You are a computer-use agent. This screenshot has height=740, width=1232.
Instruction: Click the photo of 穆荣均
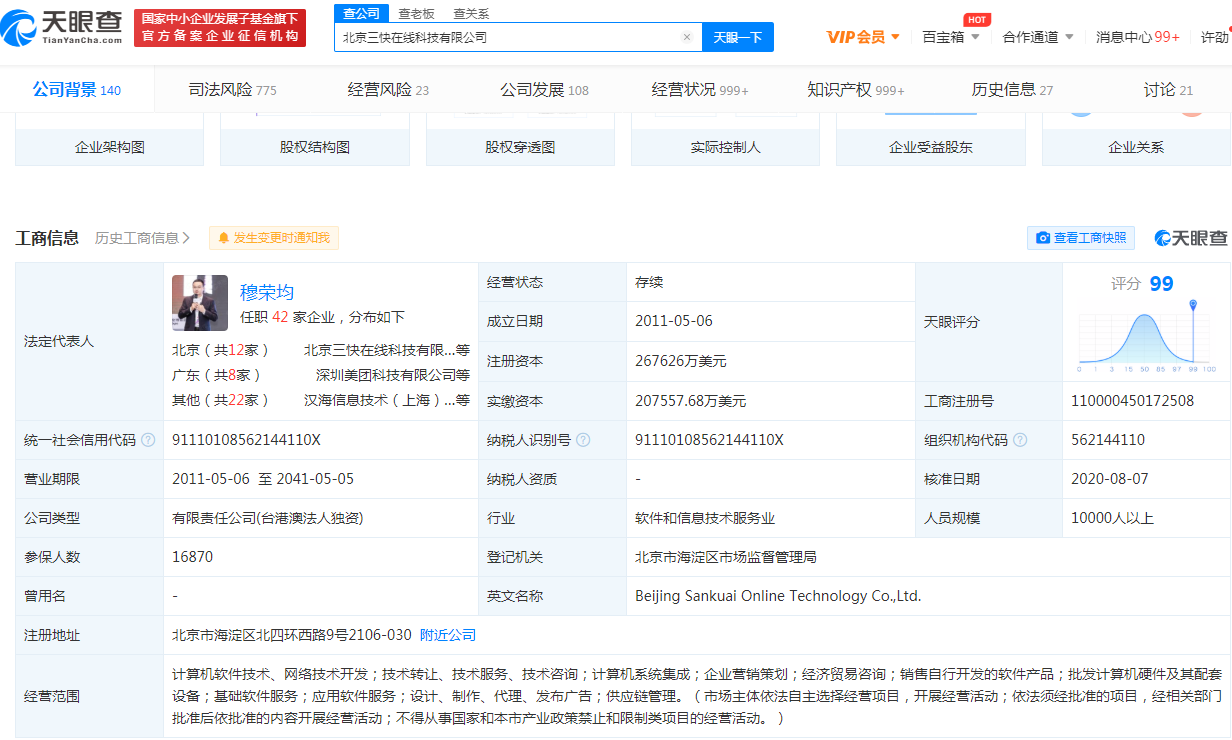pyautogui.click(x=200, y=303)
